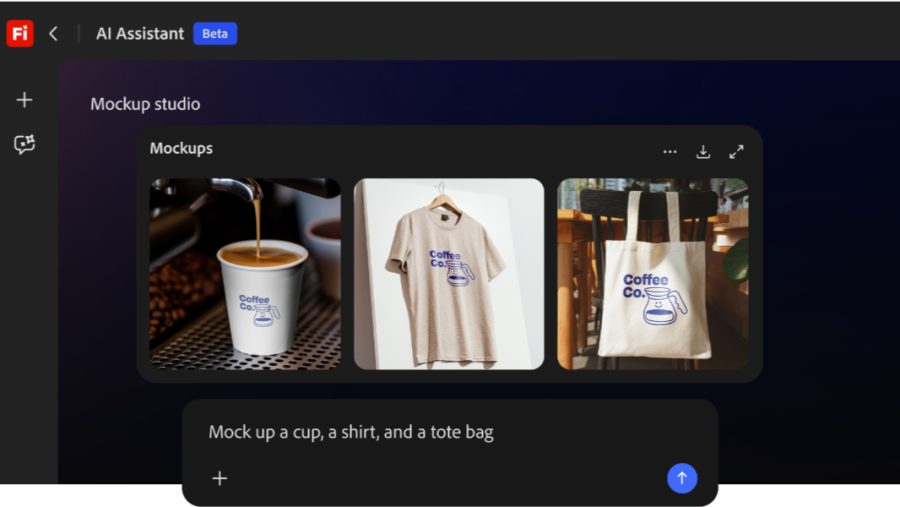900x507 pixels.
Task: Add an attachment with the prompt plus icon
Action: pyautogui.click(x=220, y=478)
